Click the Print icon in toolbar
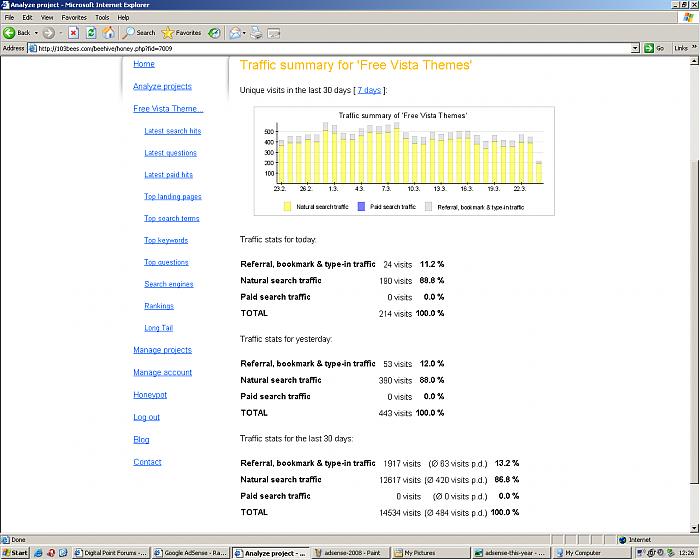Image resolution: width=700 pixels, height=560 pixels. coord(256,33)
